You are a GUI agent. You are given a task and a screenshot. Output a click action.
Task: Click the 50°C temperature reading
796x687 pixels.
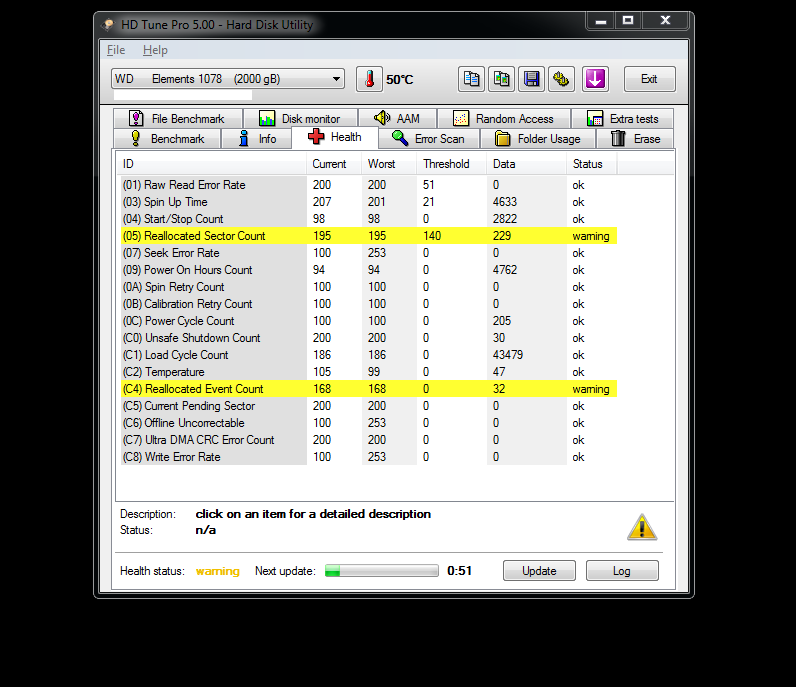[400, 80]
